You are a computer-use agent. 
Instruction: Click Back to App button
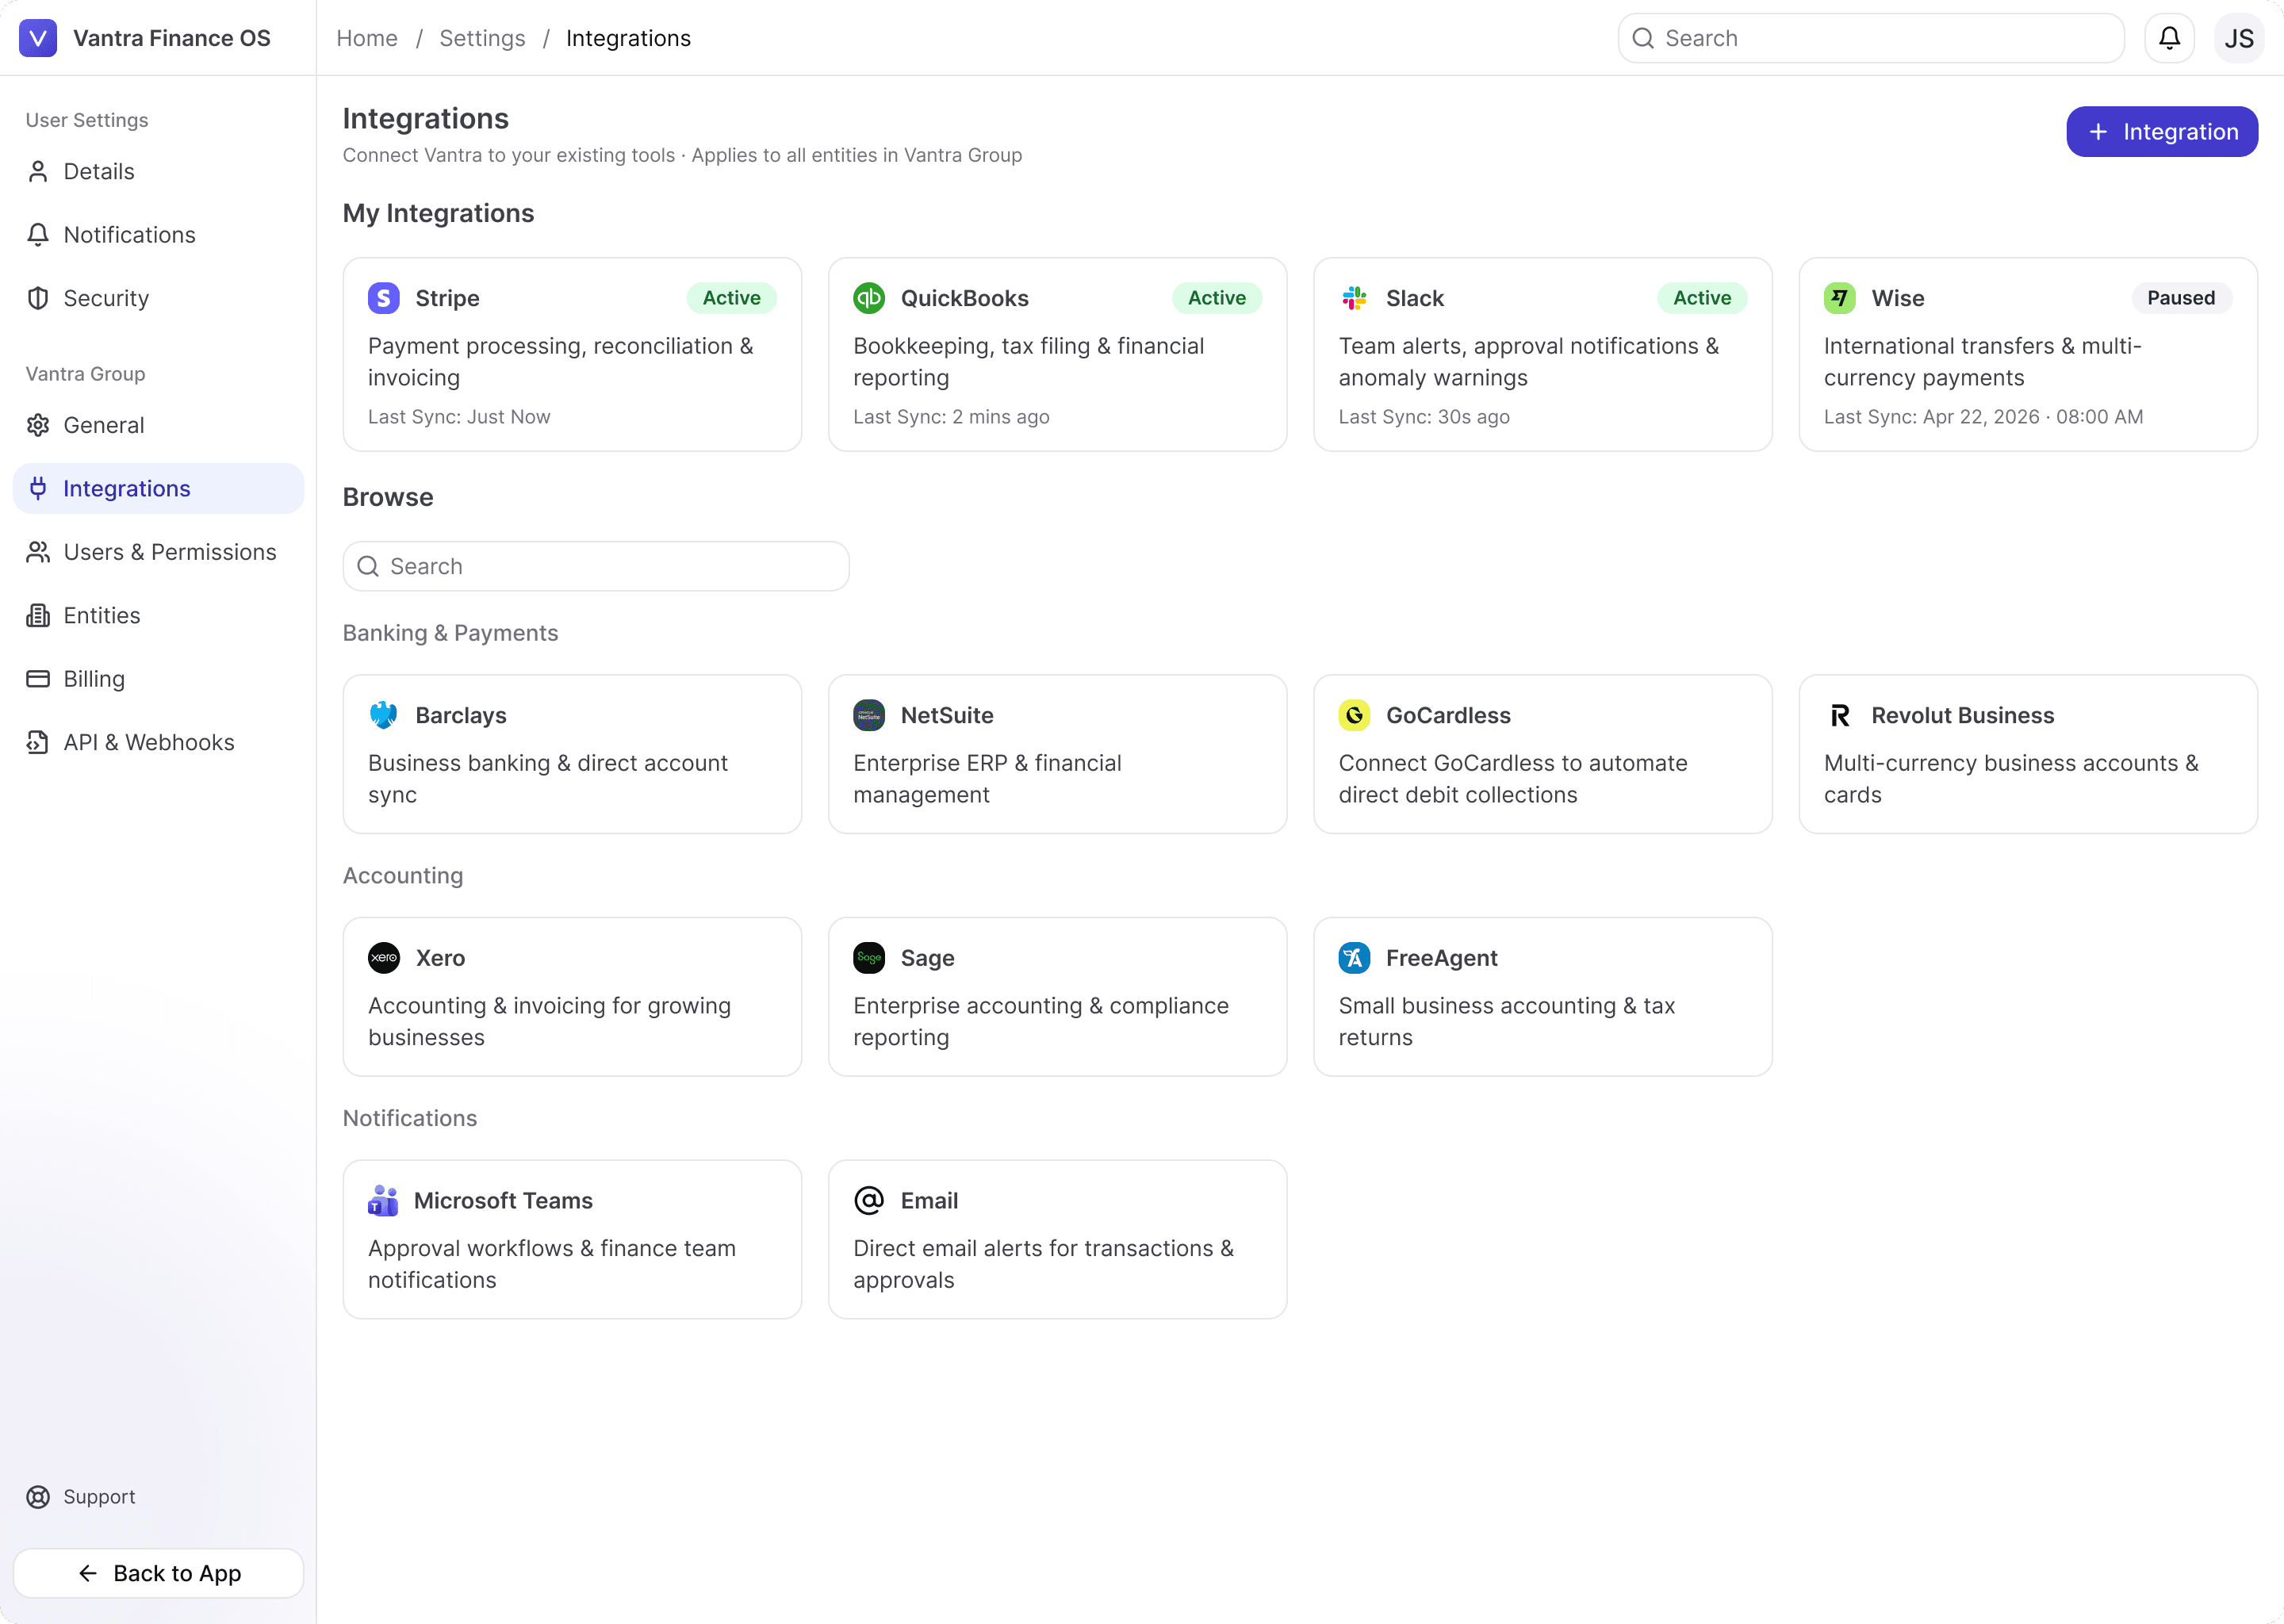point(158,1573)
